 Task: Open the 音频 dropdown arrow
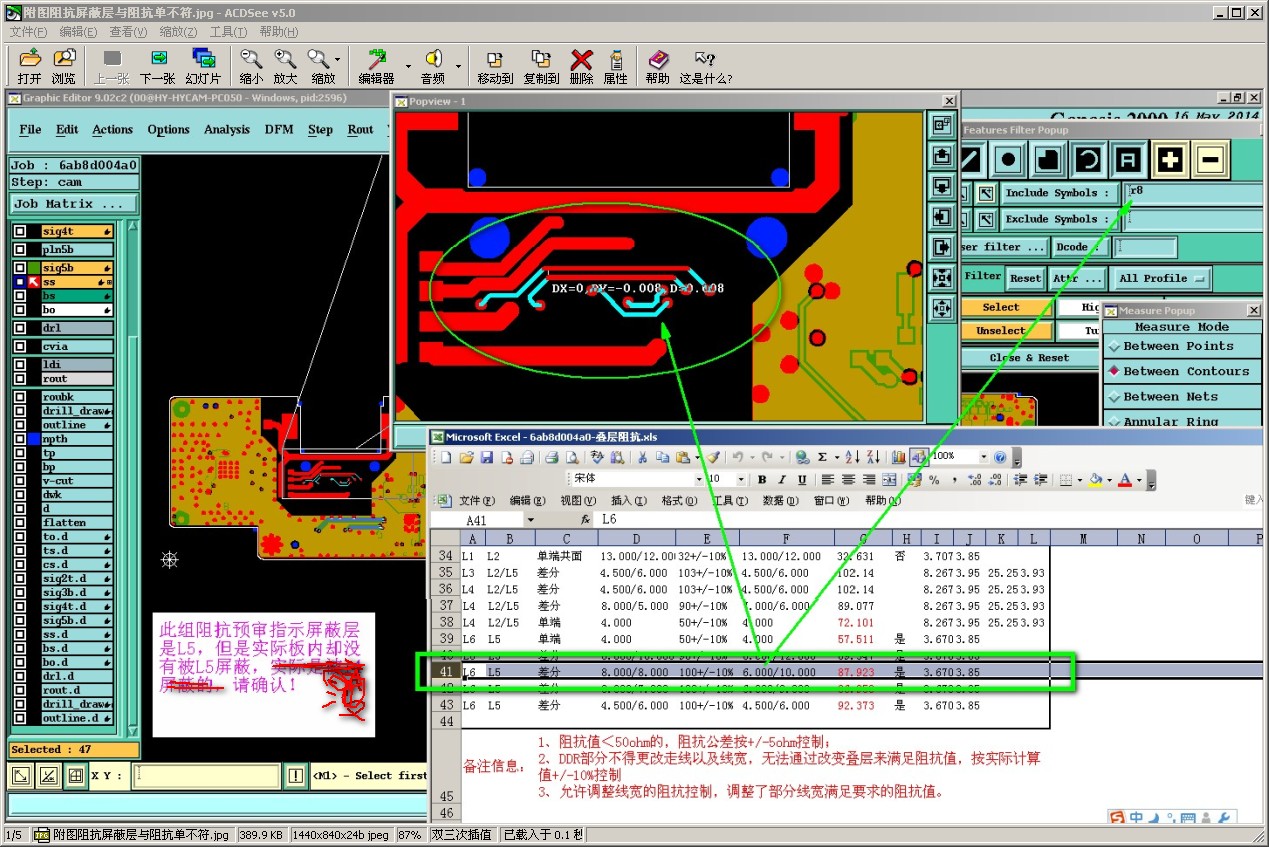(x=458, y=66)
